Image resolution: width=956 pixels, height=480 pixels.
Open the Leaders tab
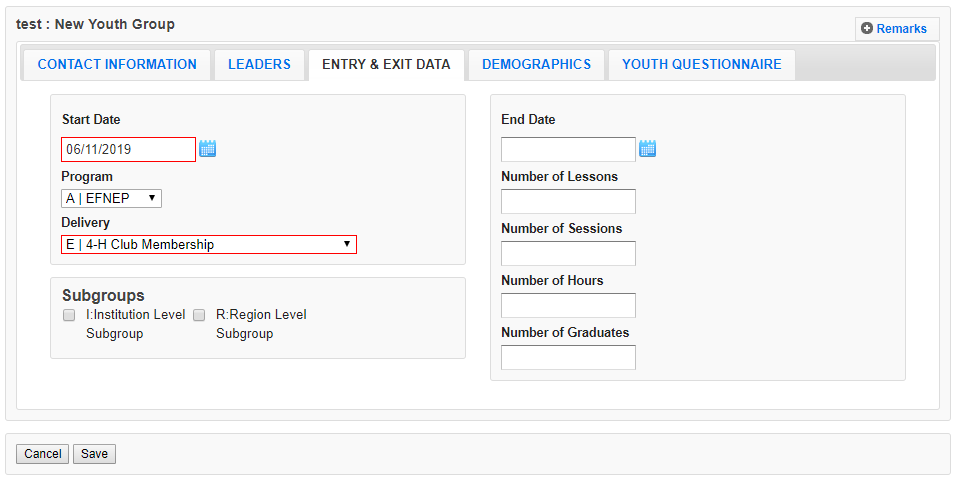[259, 64]
